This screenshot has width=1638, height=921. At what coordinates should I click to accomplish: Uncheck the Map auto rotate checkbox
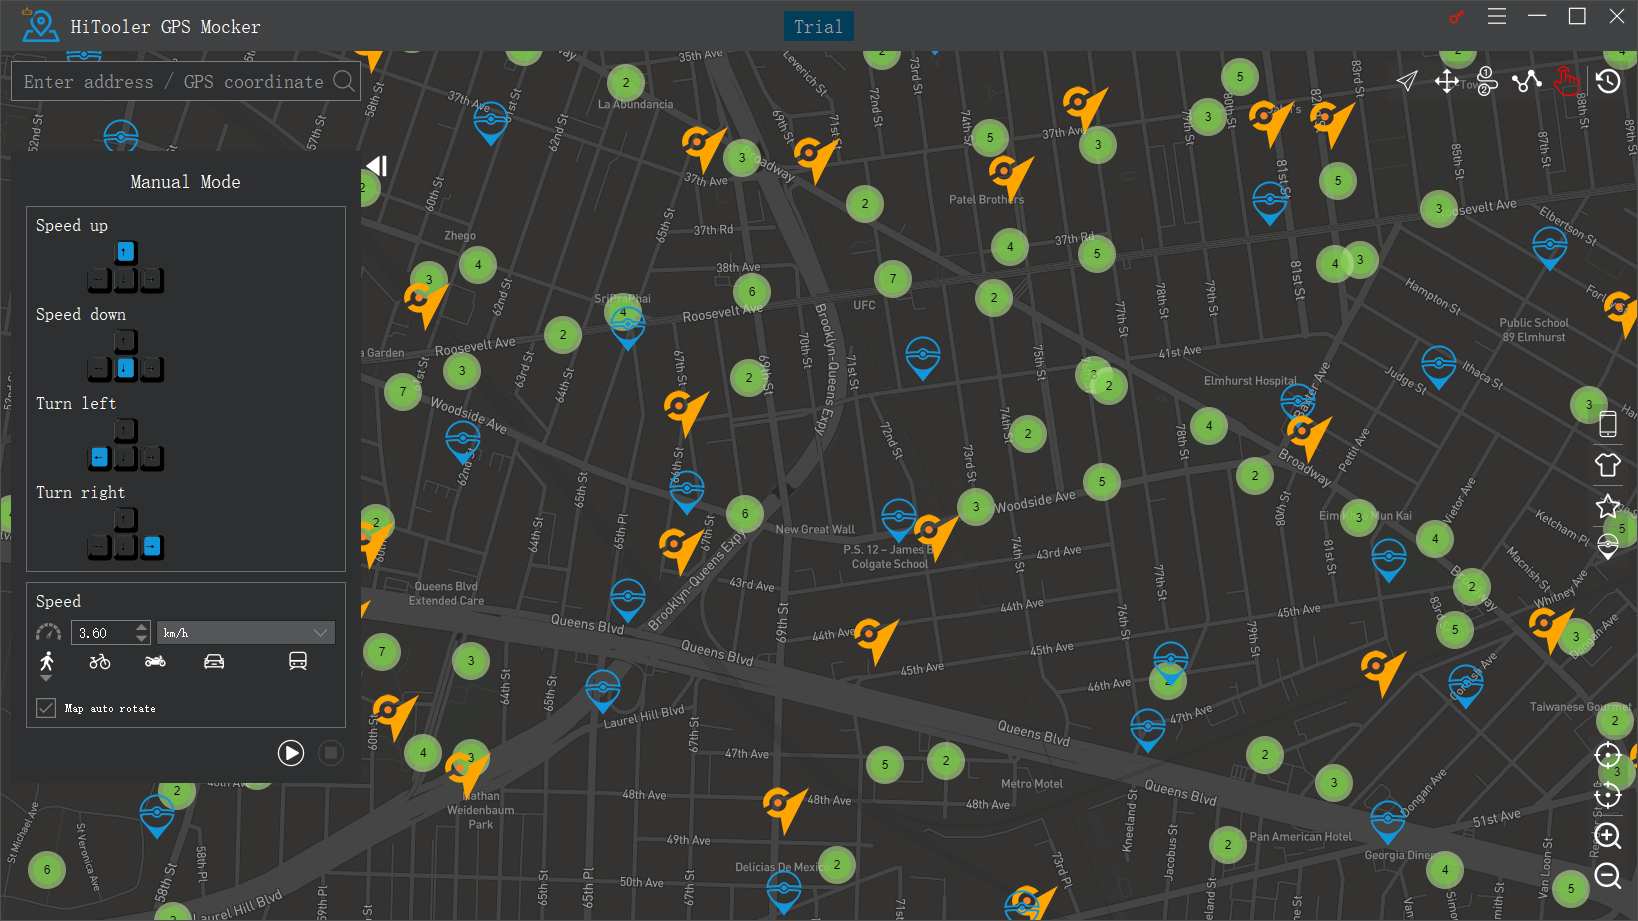pos(46,708)
